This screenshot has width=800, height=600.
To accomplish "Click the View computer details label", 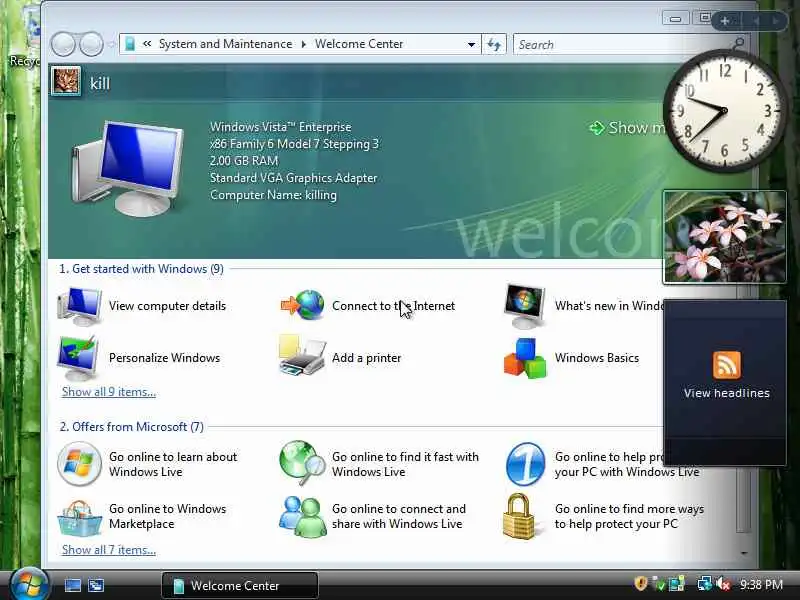I will point(167,306).
